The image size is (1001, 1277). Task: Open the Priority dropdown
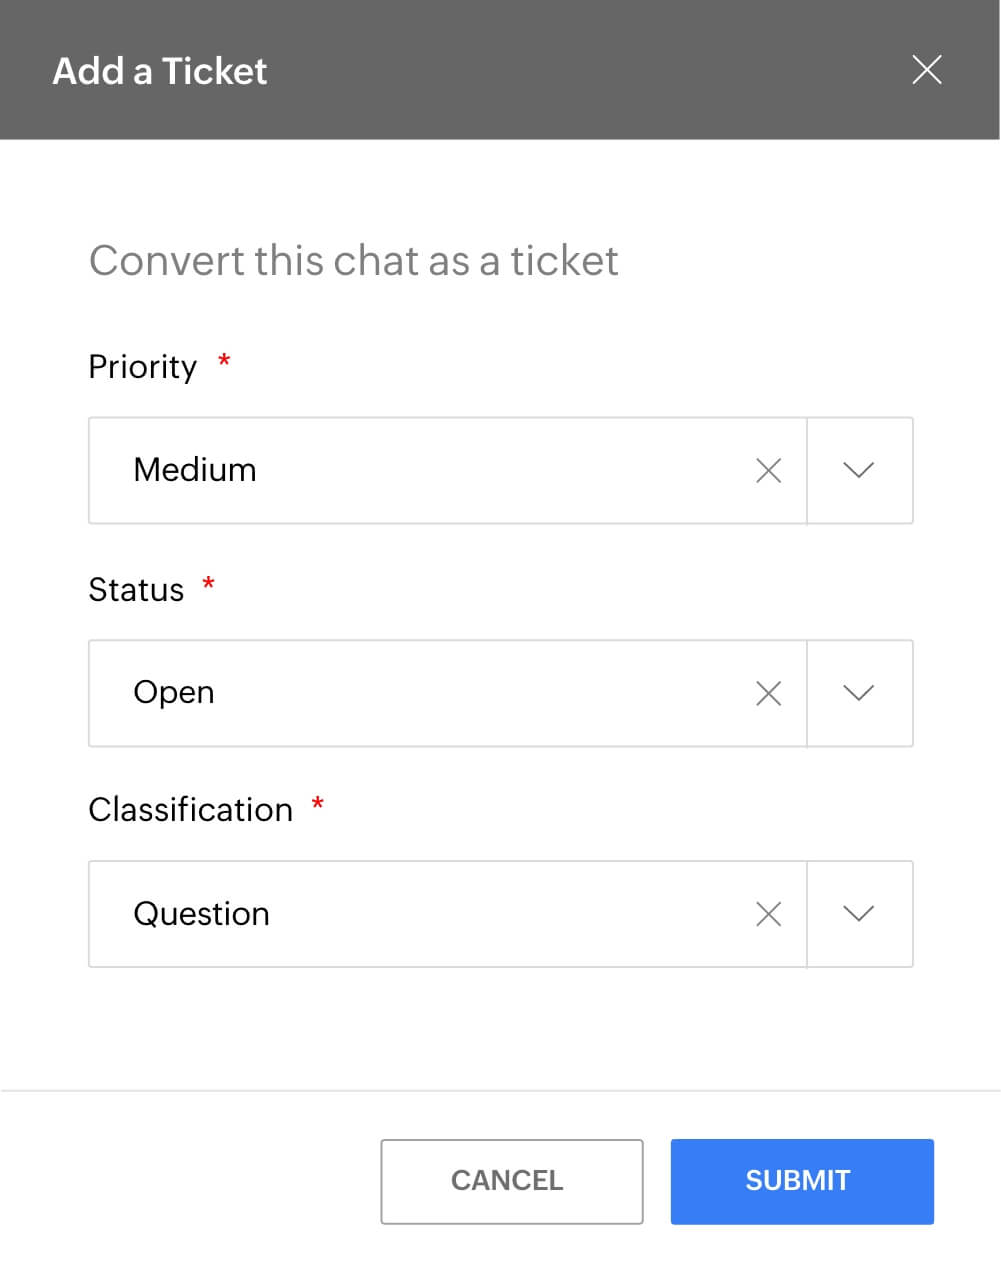point(859,470)
